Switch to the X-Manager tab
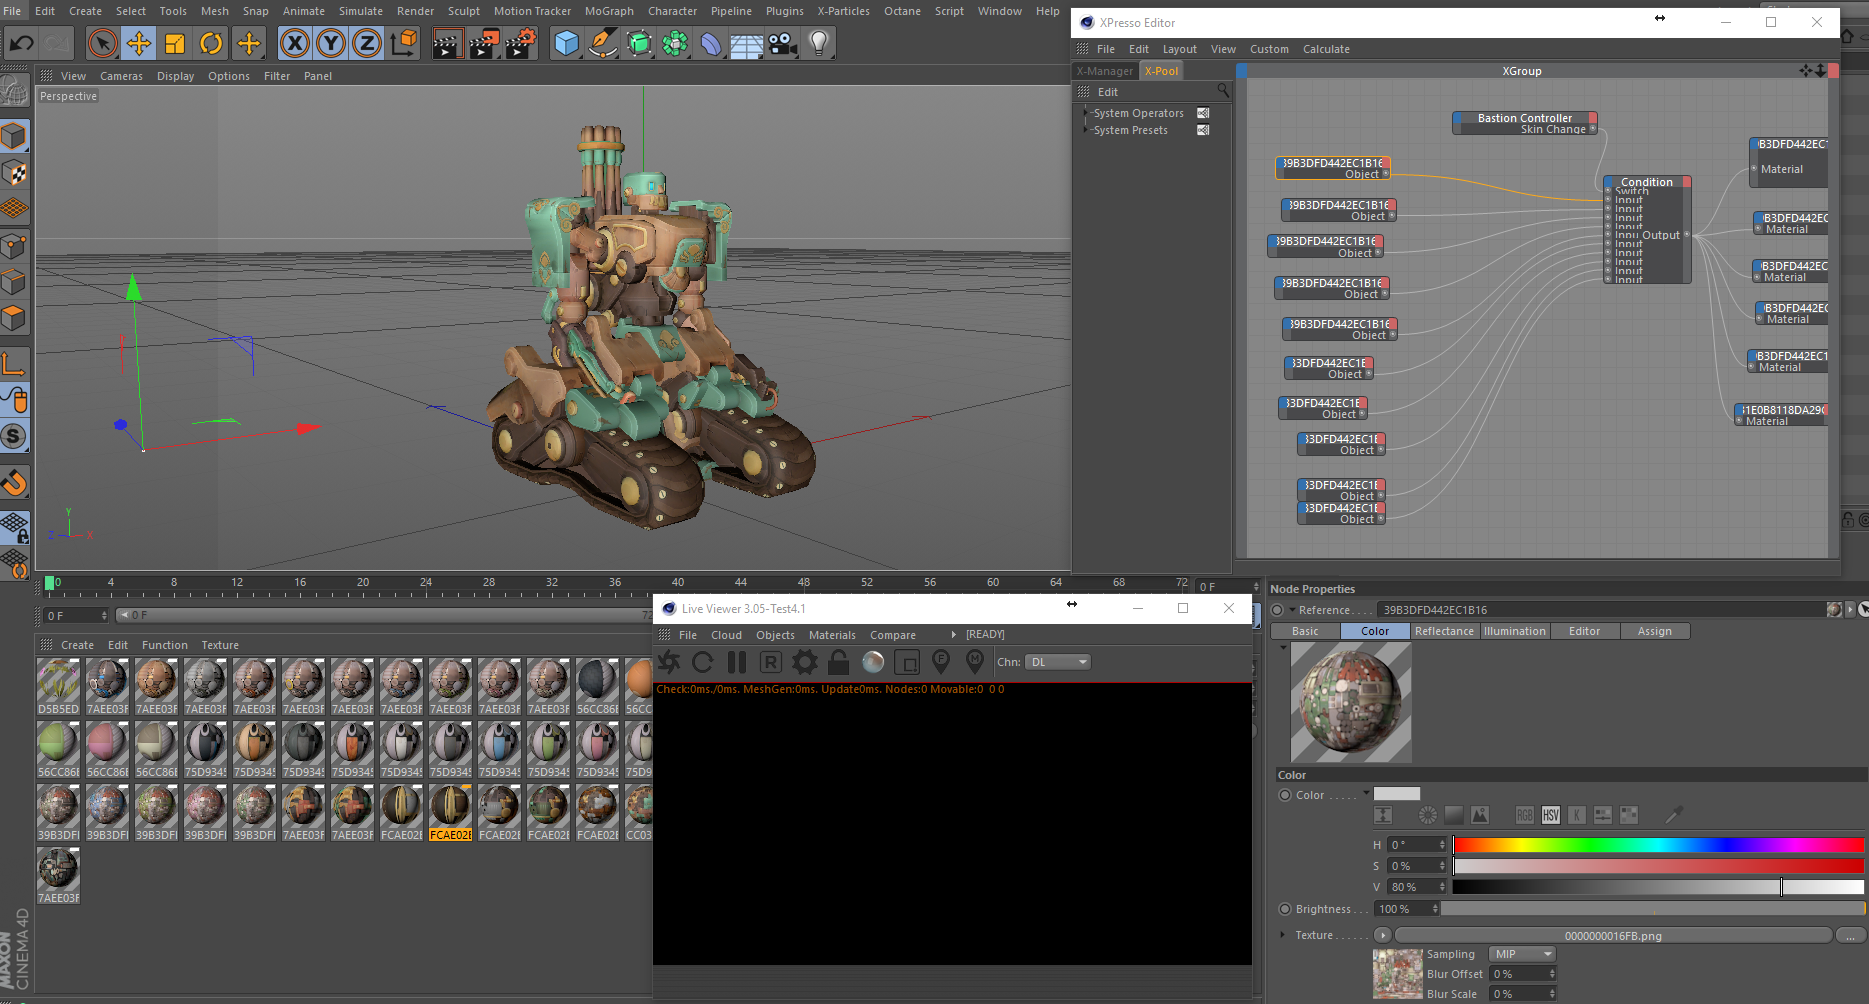This screenshot has width=1869, height=1004. click(1105, 71)
